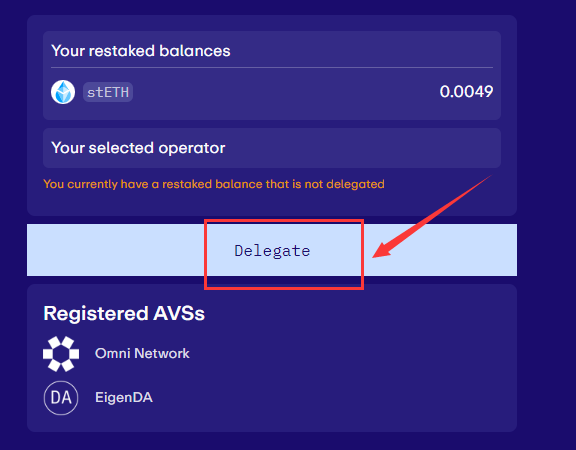Click the Your restaked balances heading
Image resolution: width=576 pixels, height=450 pixels.
(141, 51)
